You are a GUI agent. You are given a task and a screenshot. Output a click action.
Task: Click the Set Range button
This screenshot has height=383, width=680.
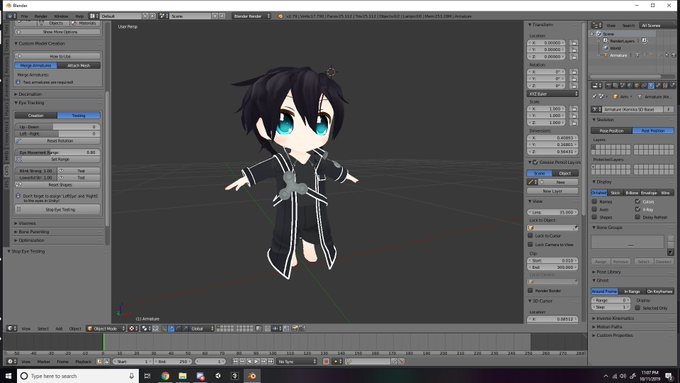(x=58, y=159)
